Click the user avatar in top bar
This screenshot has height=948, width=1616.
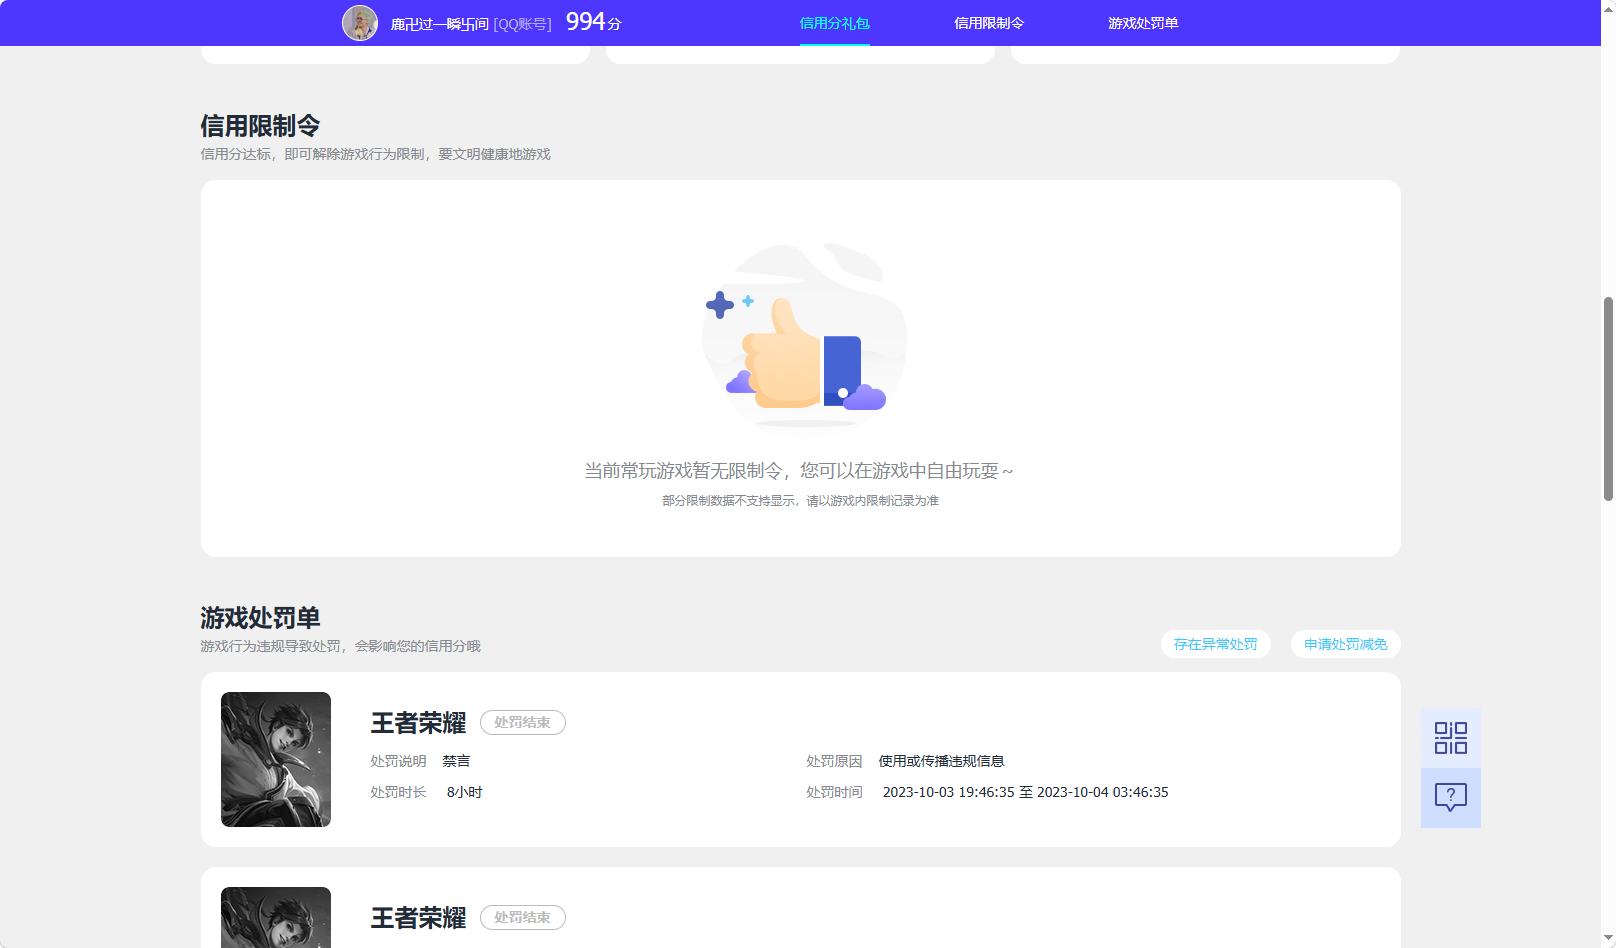[361, 22]
